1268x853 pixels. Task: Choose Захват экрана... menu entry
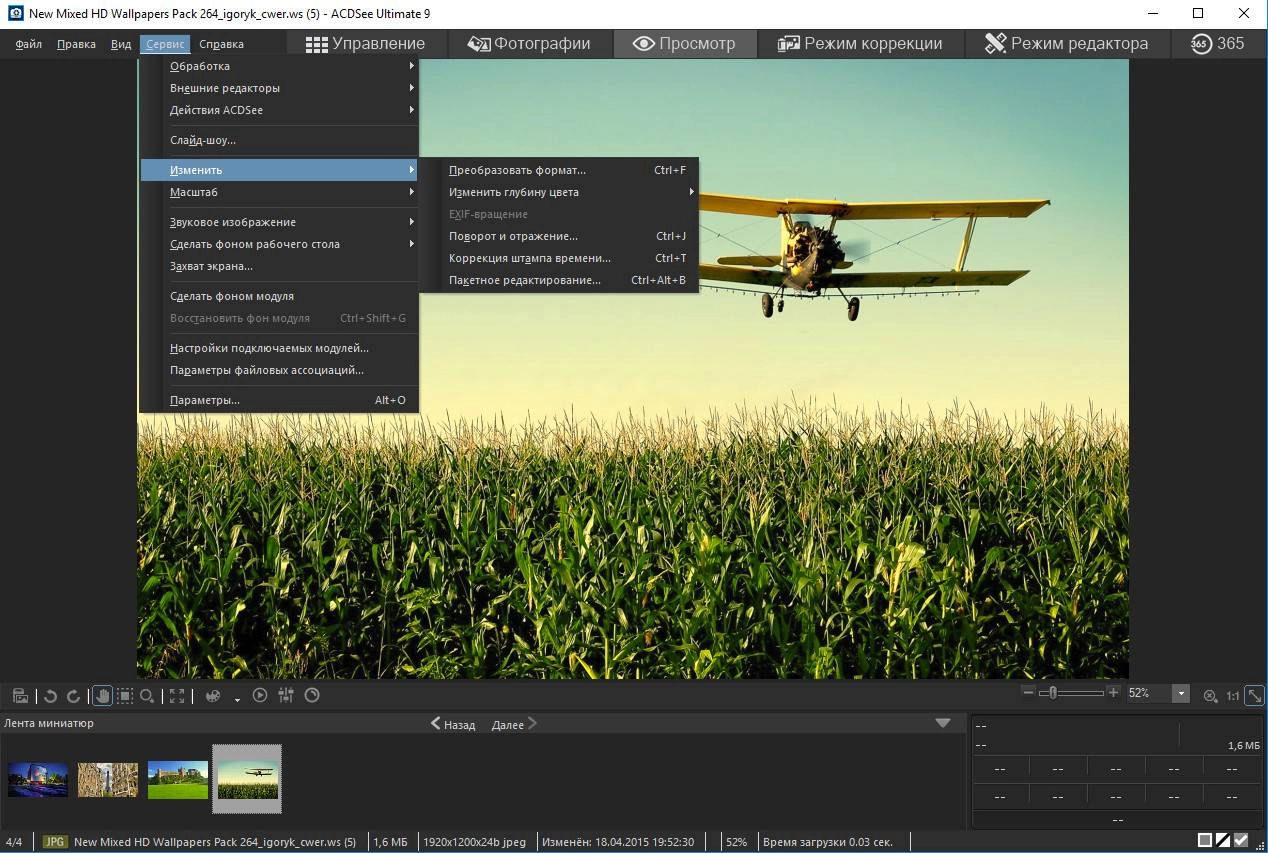coord(279,266)
